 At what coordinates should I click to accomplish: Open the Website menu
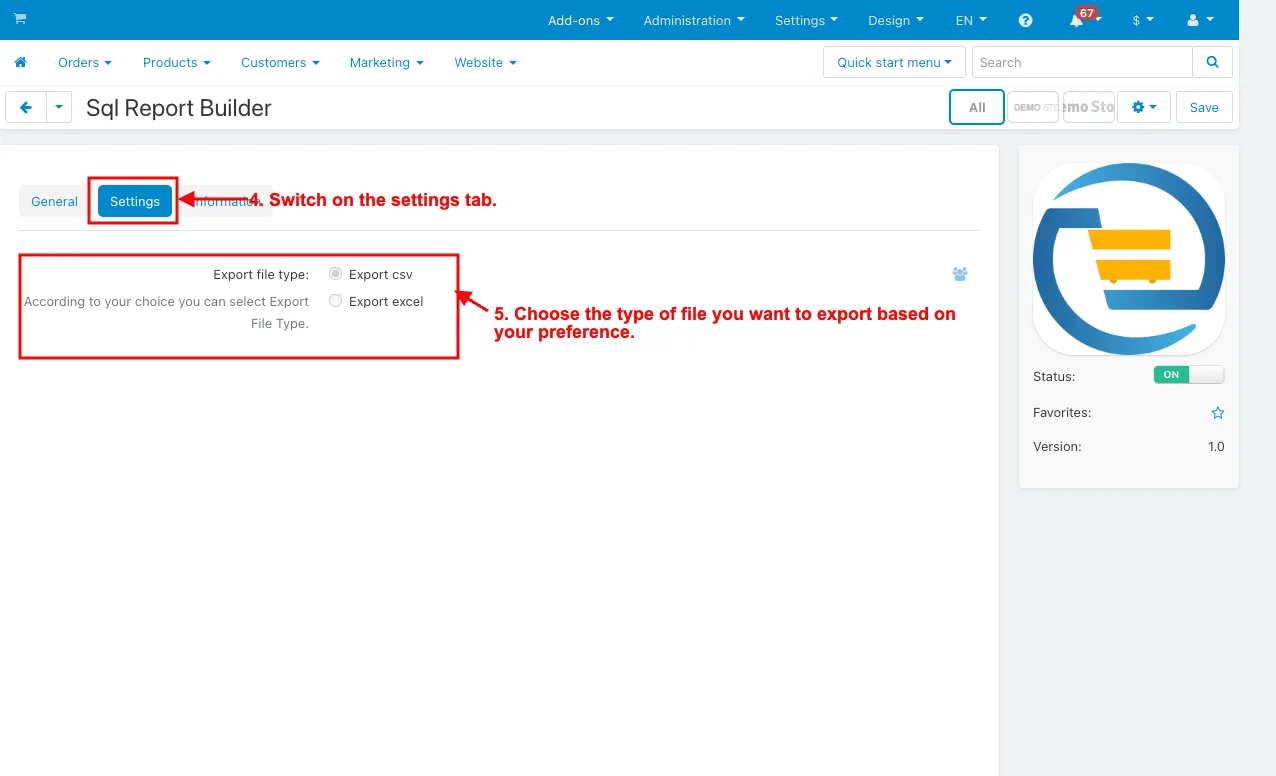486,62
